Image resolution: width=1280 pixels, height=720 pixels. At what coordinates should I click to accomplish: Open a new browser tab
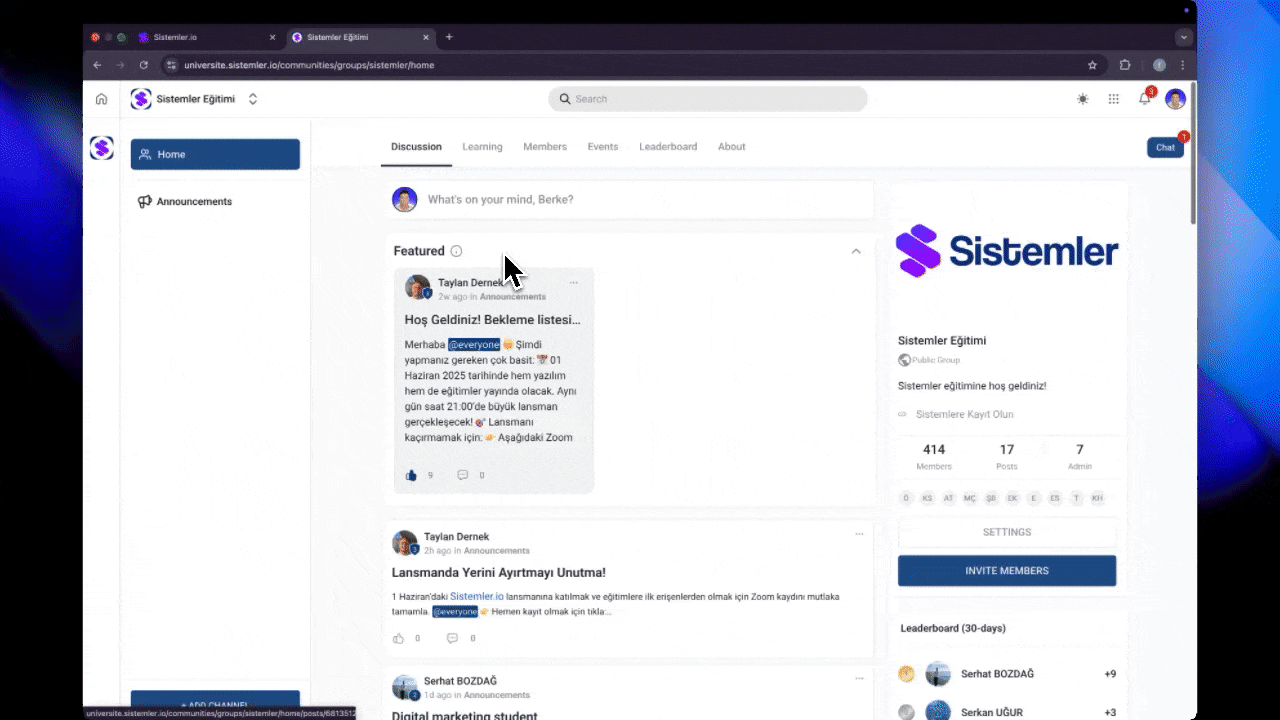[449, 37]
